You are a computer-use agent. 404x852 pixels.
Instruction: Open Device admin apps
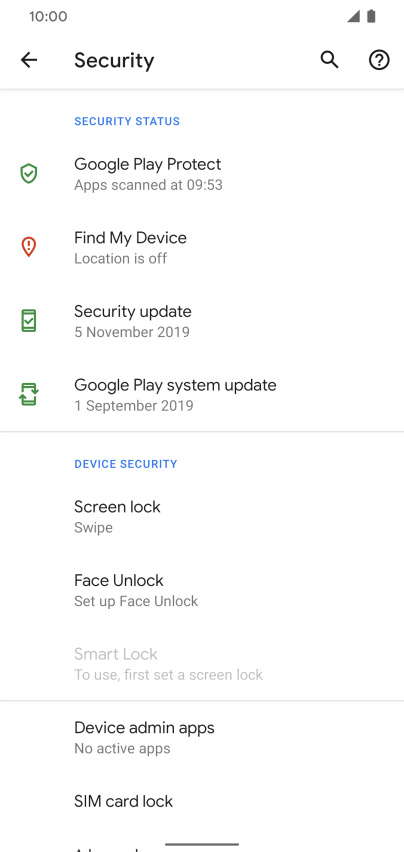202,737
